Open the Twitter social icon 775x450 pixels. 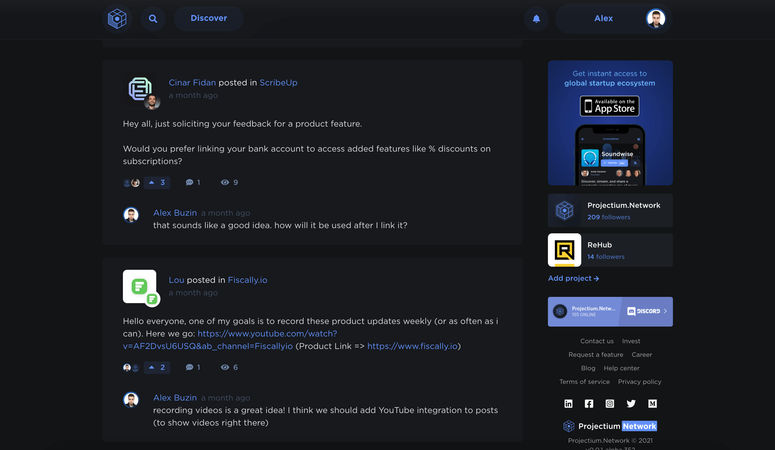click(631, 404)
